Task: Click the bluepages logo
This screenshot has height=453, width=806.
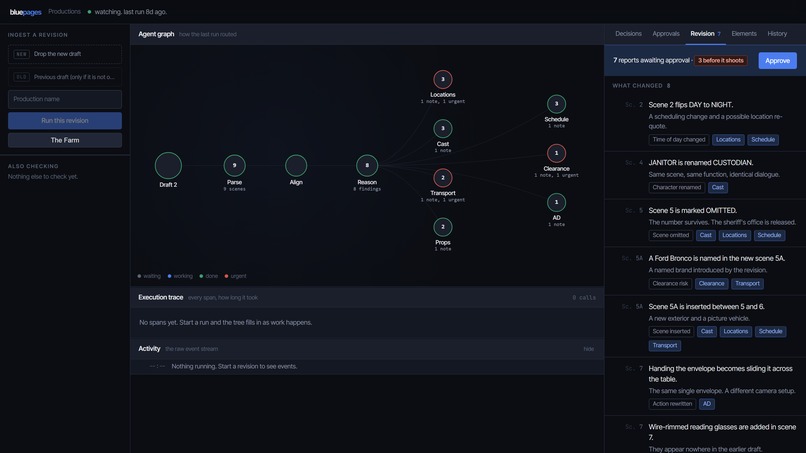Action: (25, 12)
